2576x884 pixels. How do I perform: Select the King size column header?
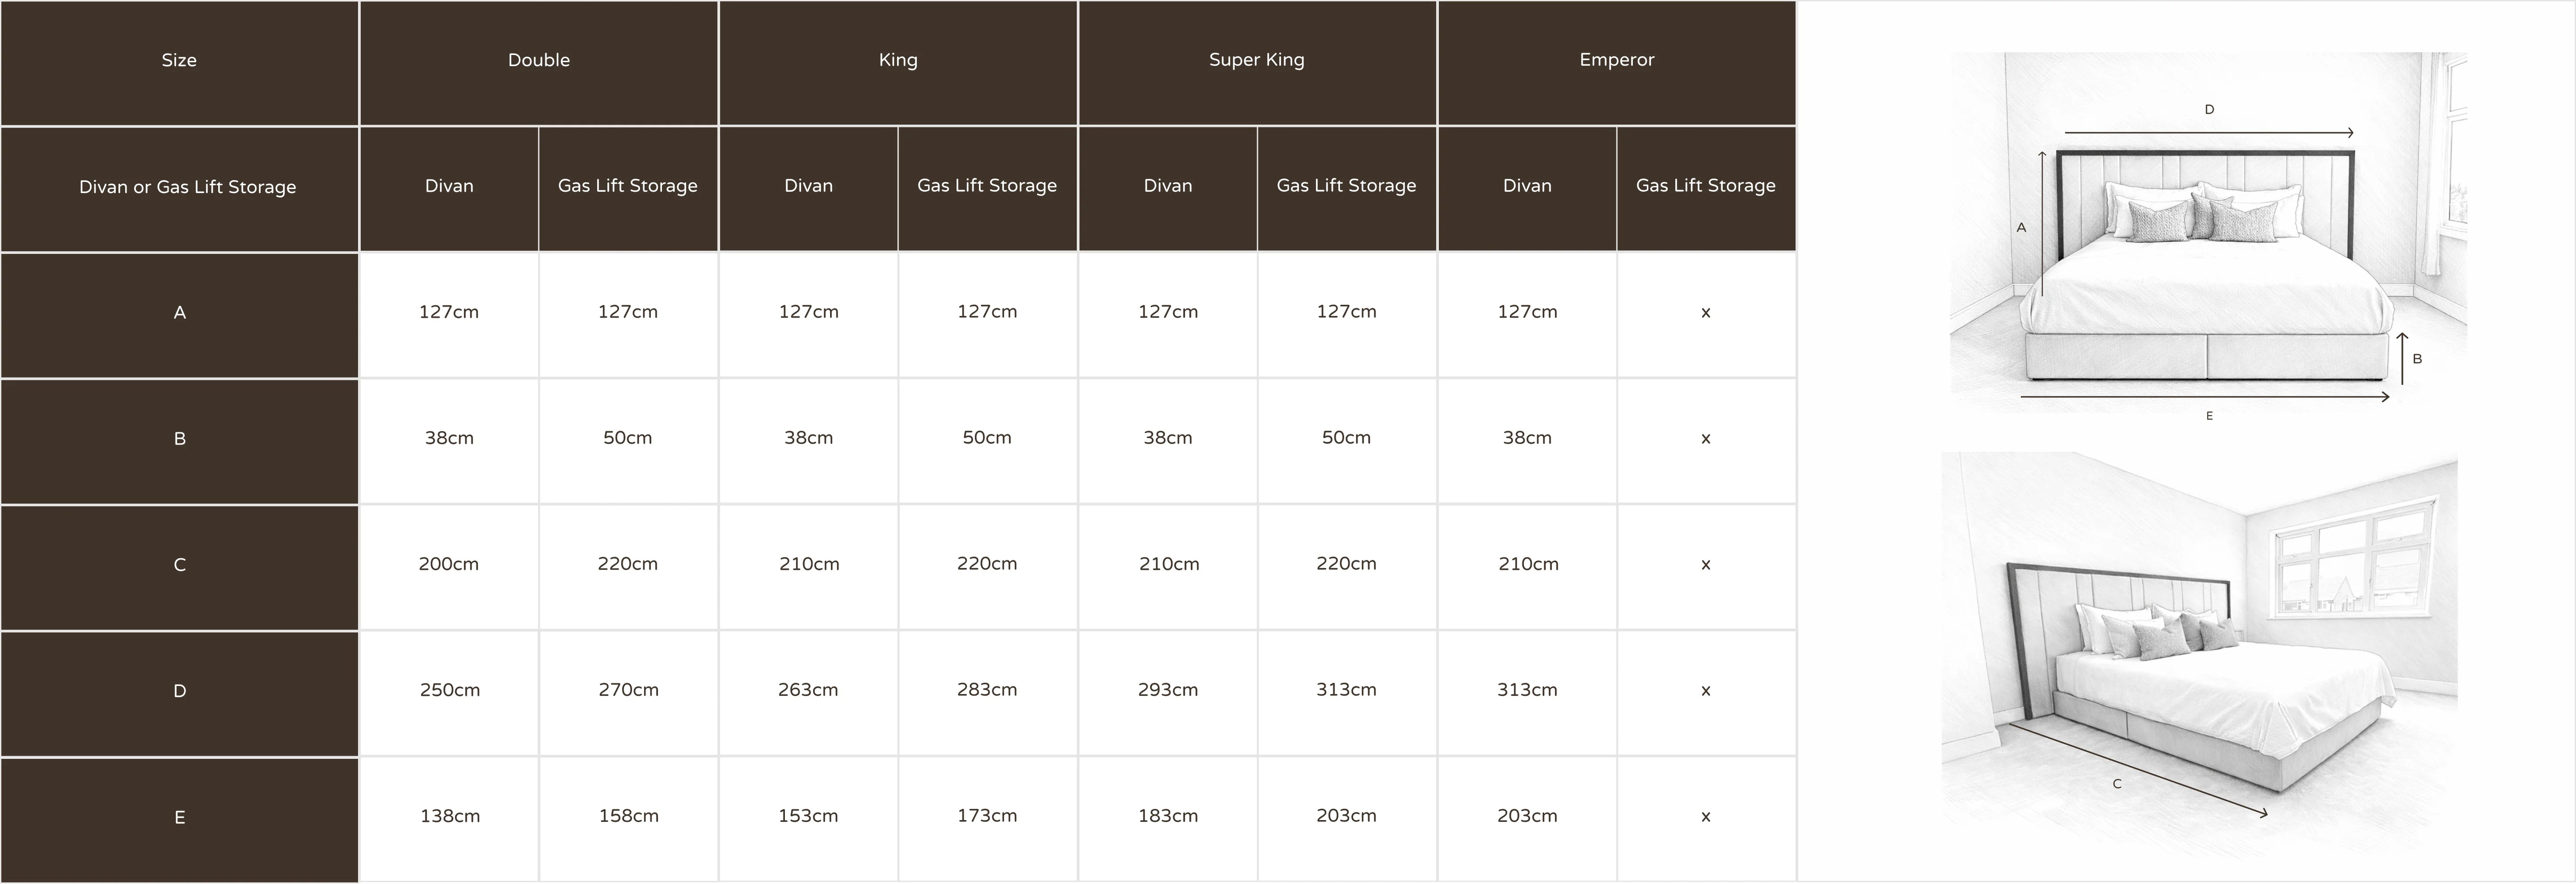[897, 61]
